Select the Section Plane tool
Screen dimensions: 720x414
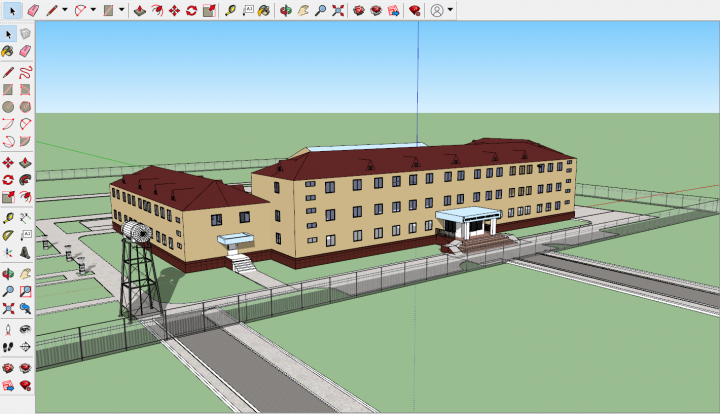click(25, 347)
